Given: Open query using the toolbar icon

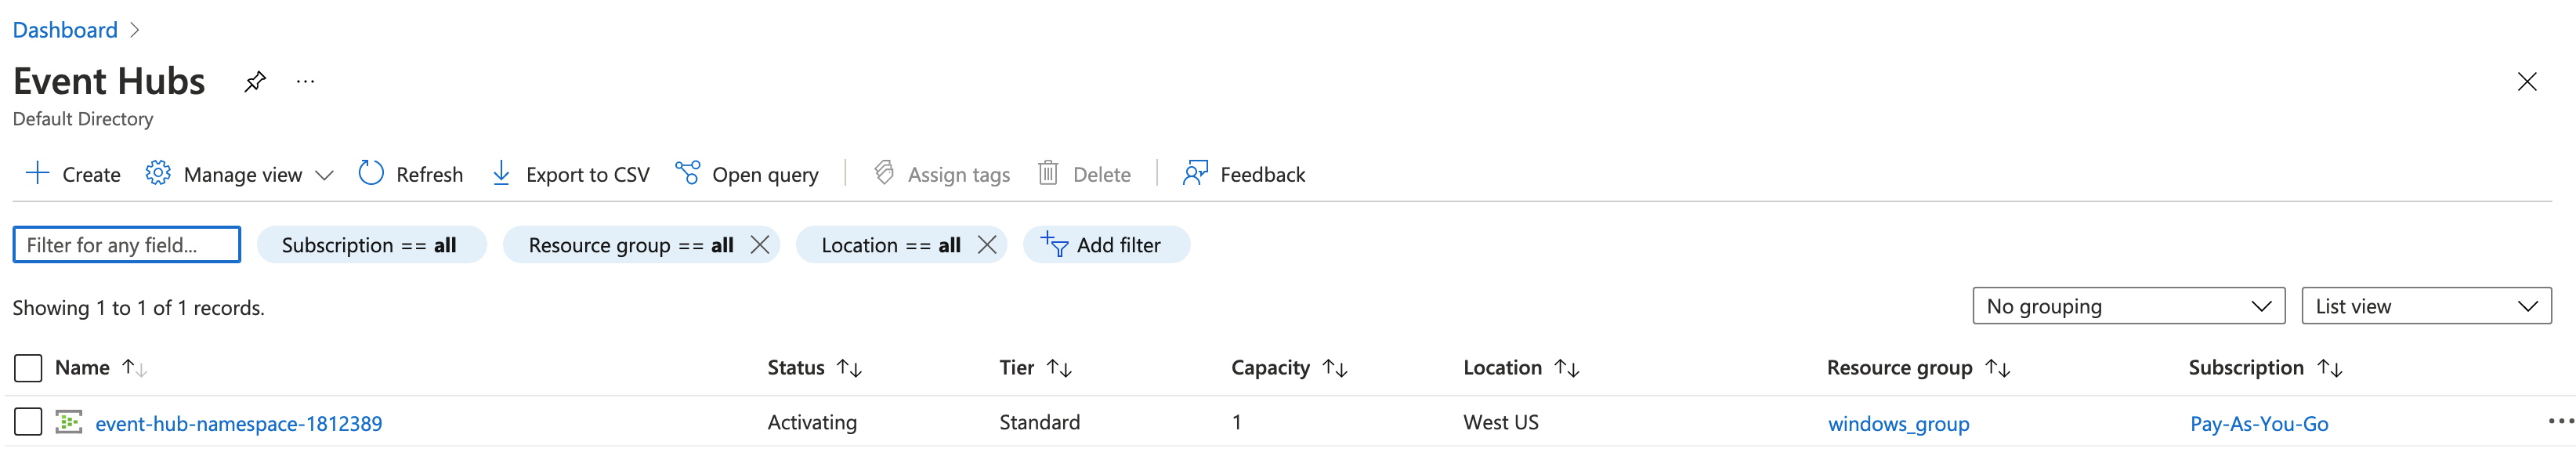Looking at the screenshot, I should click(x=688, y=173).
